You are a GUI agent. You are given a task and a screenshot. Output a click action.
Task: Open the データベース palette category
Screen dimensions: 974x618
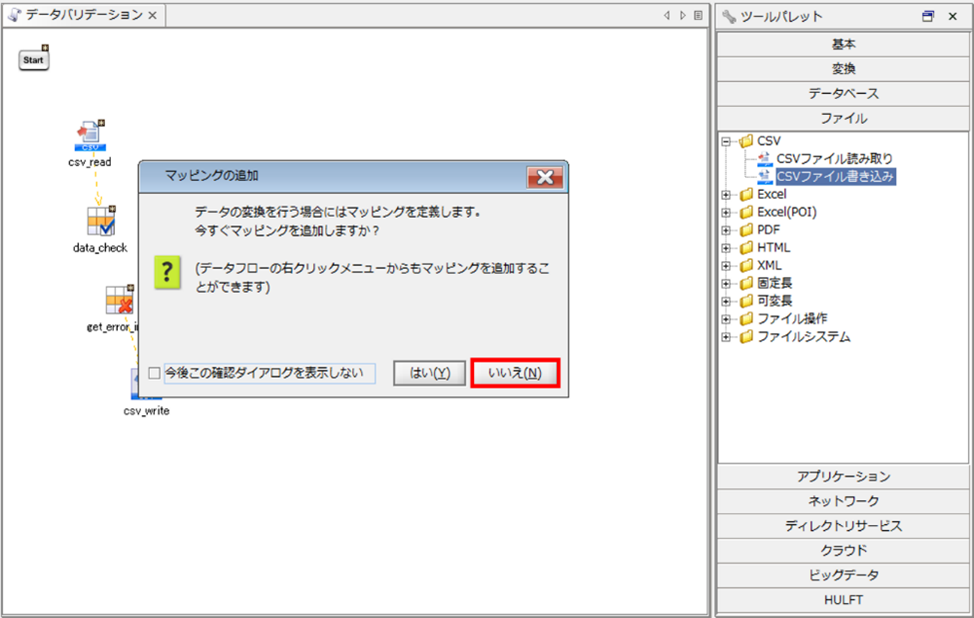(843, 93)
